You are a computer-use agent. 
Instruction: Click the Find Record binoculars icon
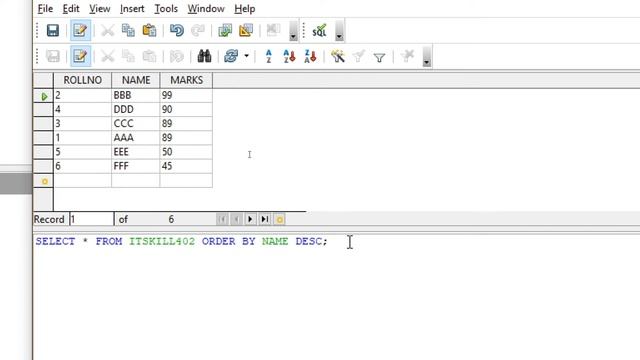[x=204, y=56]
